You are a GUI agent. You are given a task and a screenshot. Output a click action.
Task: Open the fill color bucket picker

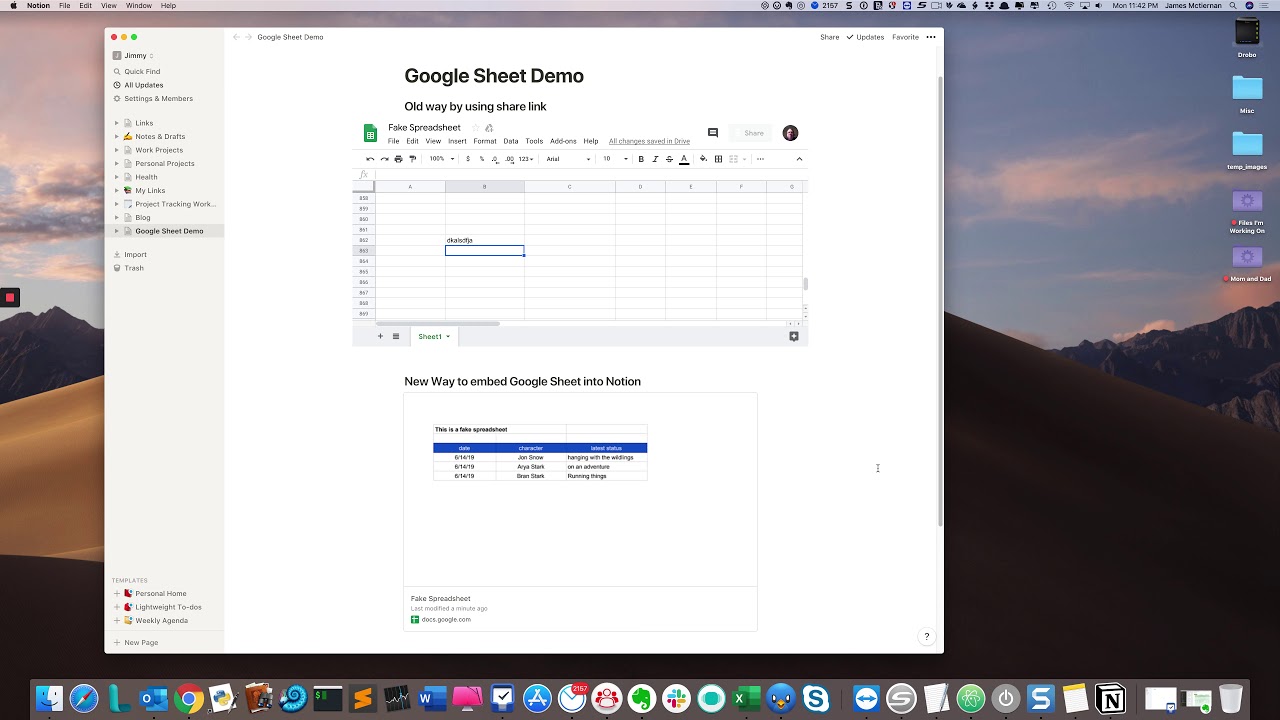(x=703, y=159)
